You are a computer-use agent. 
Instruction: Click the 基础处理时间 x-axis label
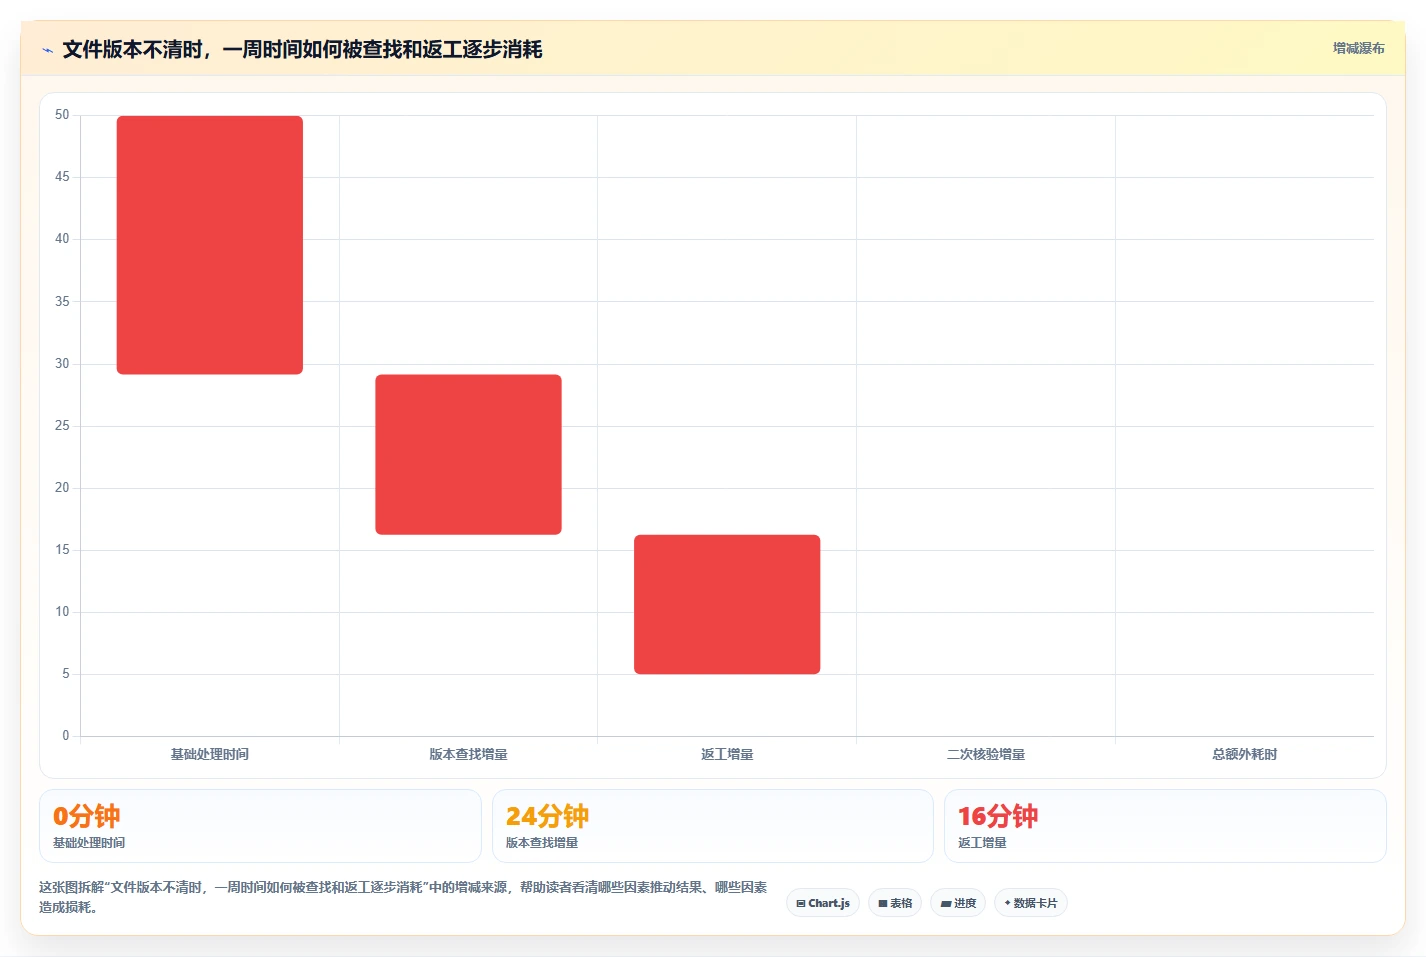pos(209,754)
